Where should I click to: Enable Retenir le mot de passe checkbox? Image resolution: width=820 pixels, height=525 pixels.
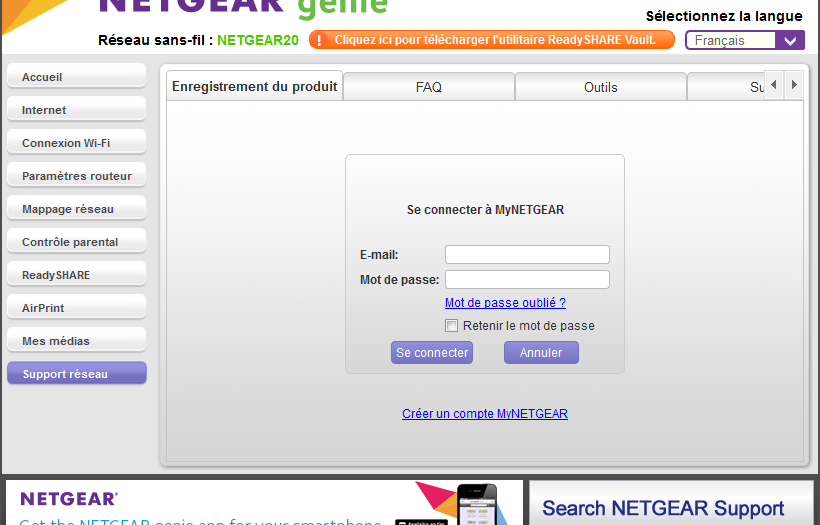(452, 326)
